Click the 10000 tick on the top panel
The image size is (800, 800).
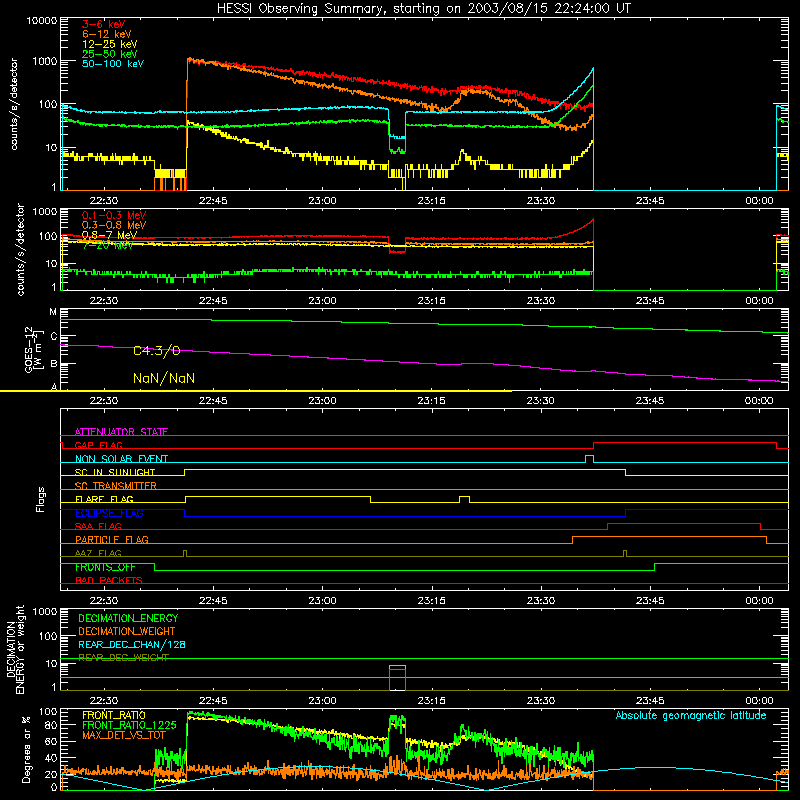click(42, 21)
